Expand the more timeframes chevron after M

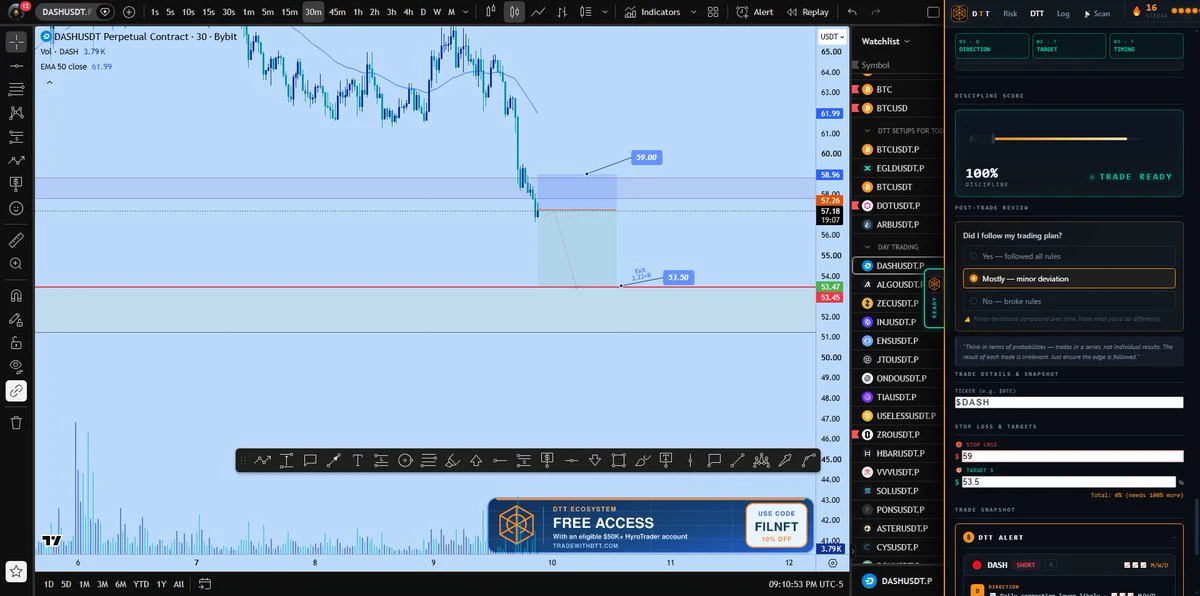(467, 12)
